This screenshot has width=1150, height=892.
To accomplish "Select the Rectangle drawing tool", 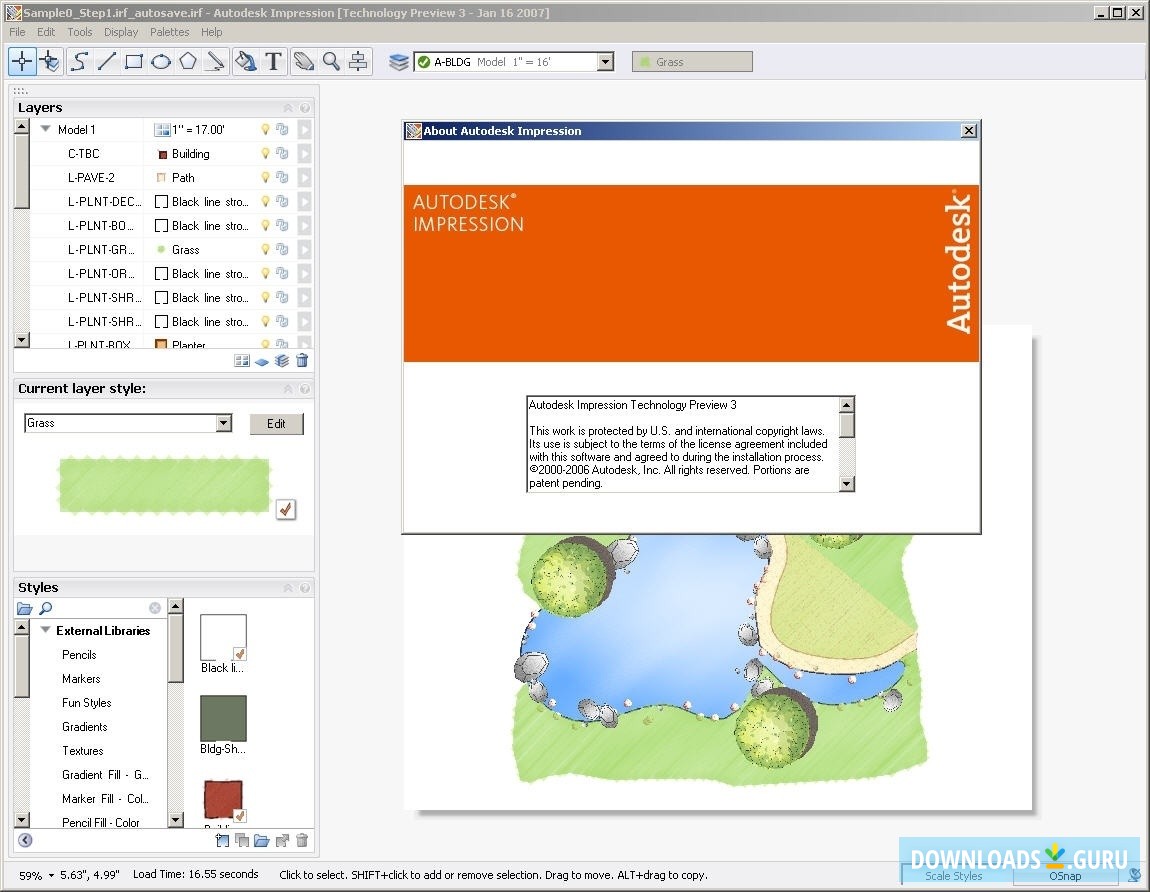I will [x=133, y=62].
